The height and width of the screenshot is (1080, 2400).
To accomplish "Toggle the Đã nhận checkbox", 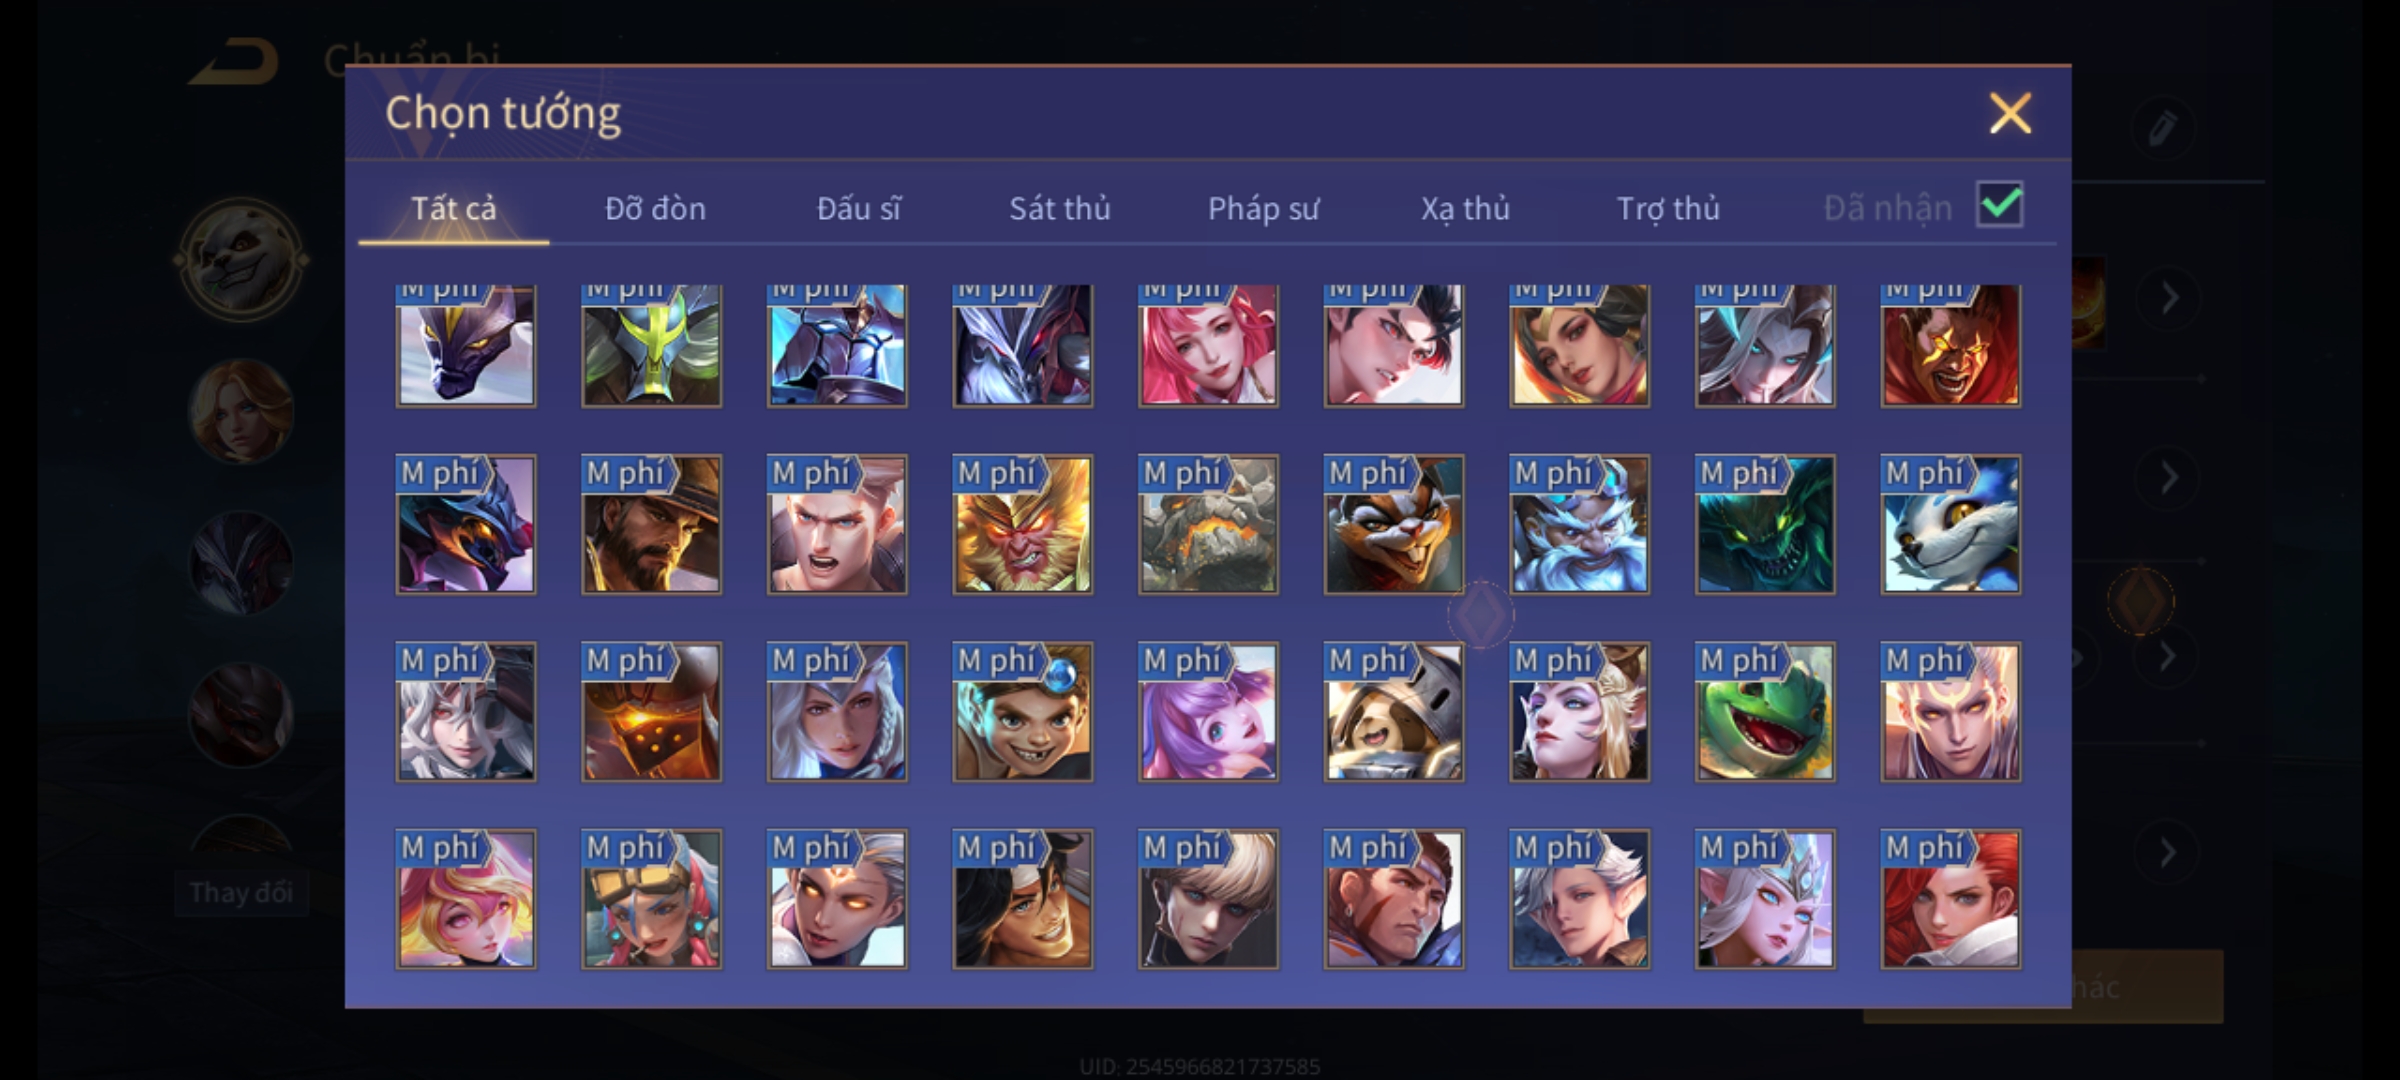I will [2000, 206].
